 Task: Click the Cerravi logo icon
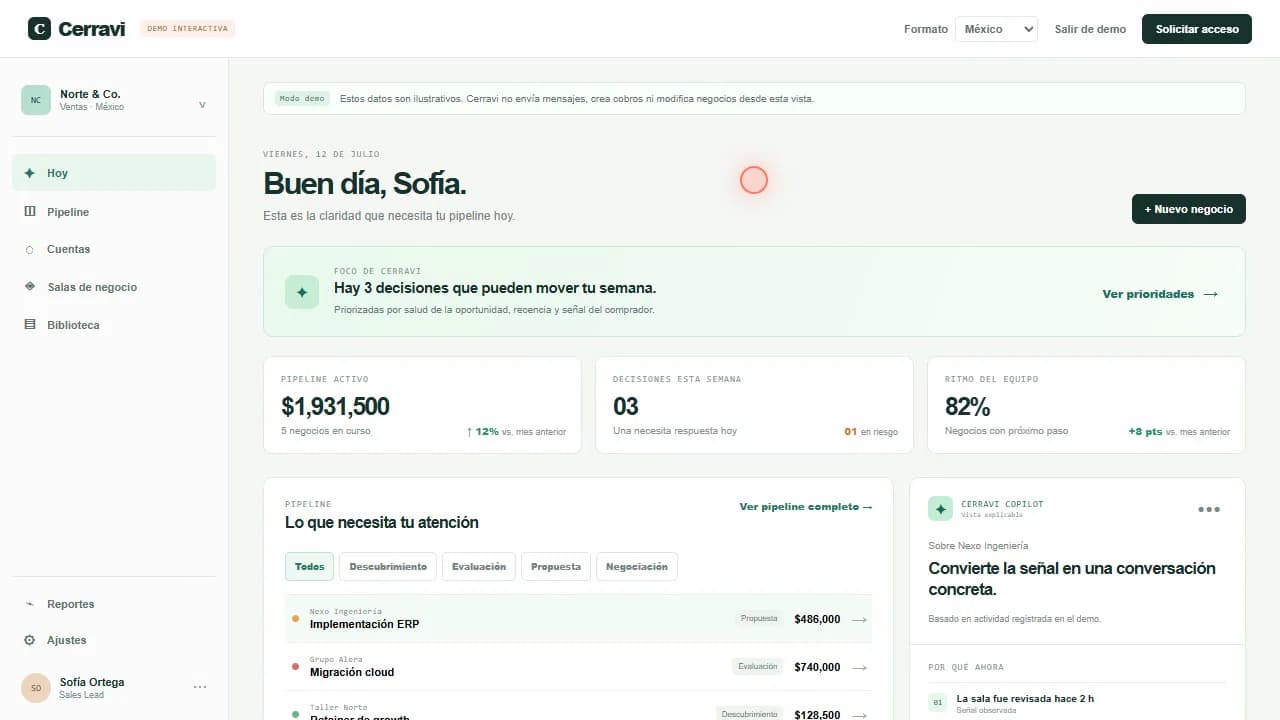[x=39, y=29]
